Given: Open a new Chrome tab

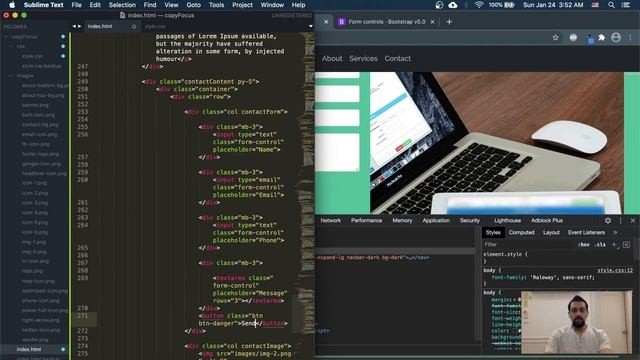Looking at the screenshot, I should pyautogui.click(x=449, y=22).
